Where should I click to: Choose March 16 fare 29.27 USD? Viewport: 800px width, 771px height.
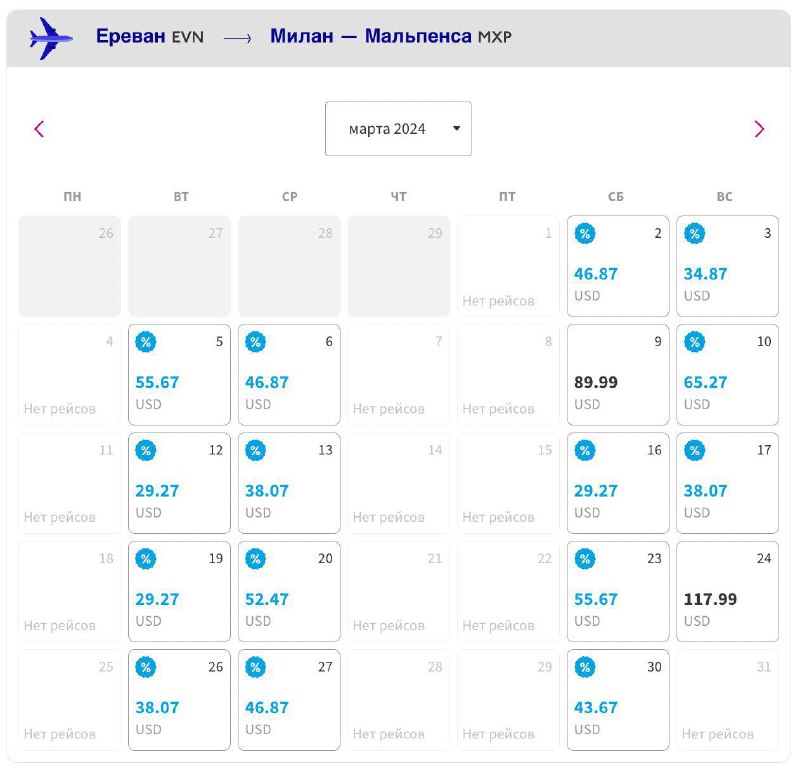click(618, 483)
